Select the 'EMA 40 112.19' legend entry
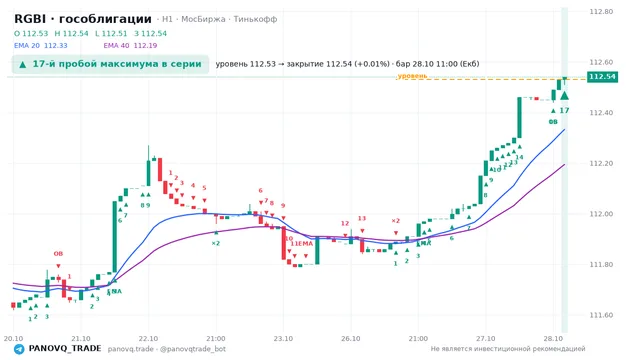640x360 pixels. [130, 45]
